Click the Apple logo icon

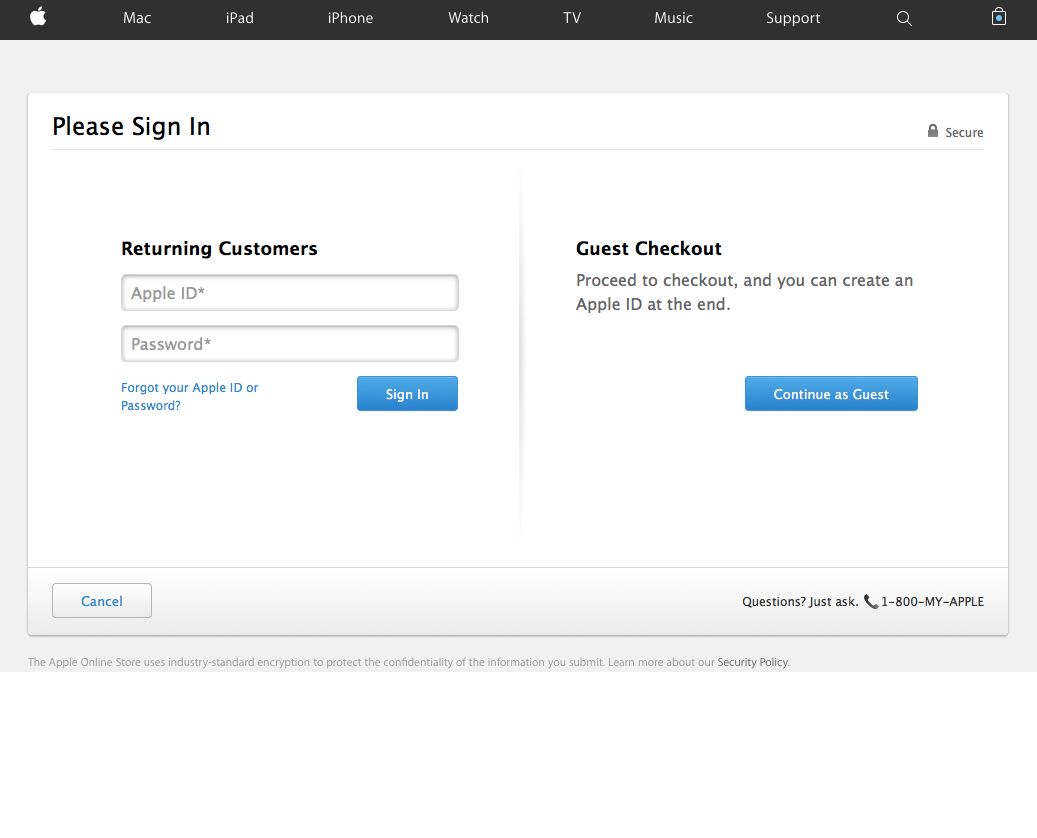38,18
